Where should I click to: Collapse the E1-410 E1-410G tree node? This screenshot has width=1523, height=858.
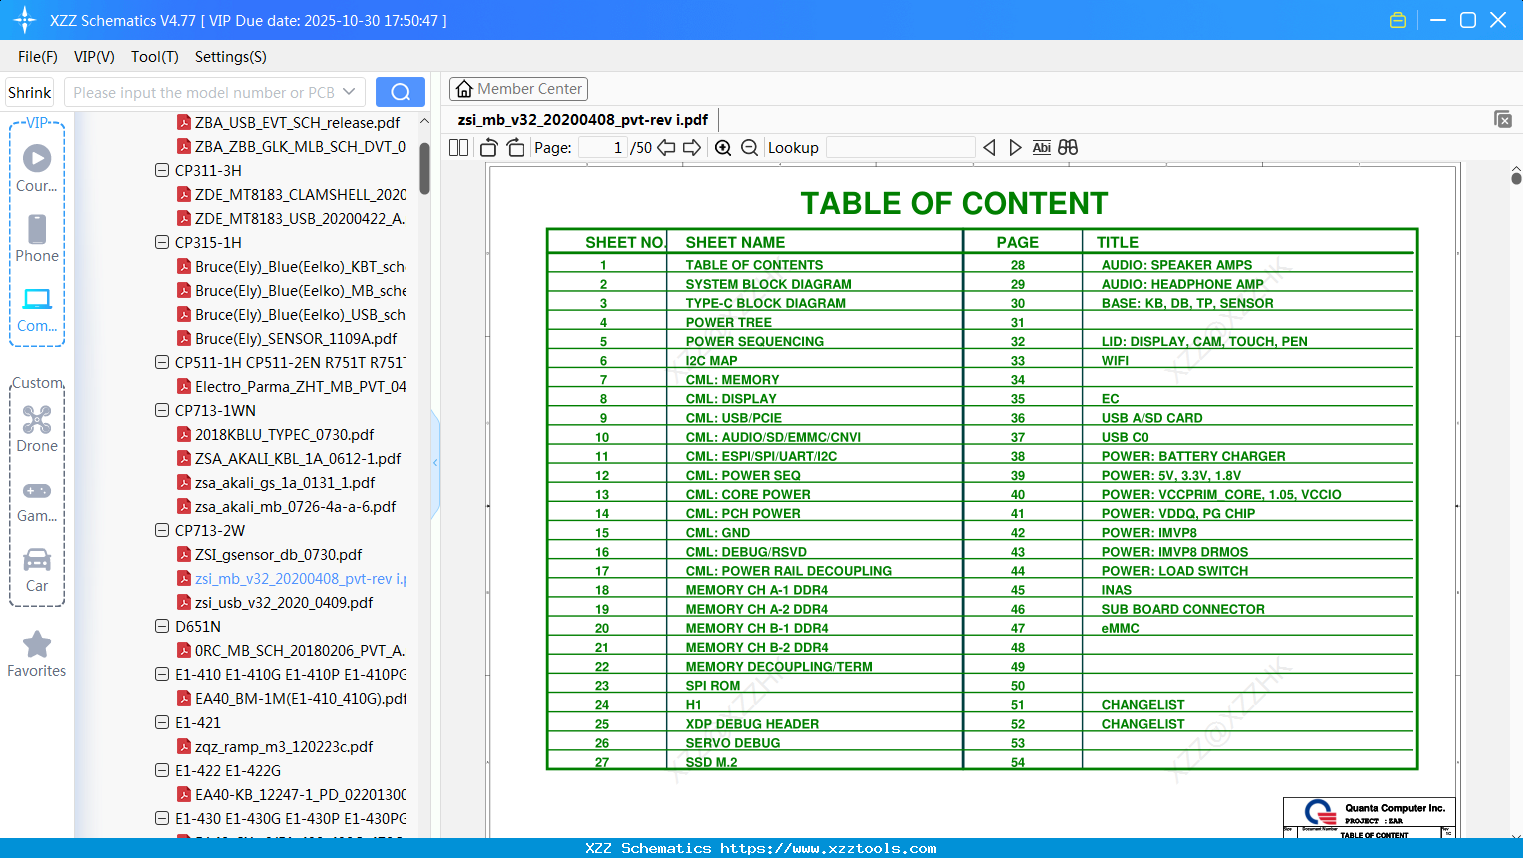[162, 675]
